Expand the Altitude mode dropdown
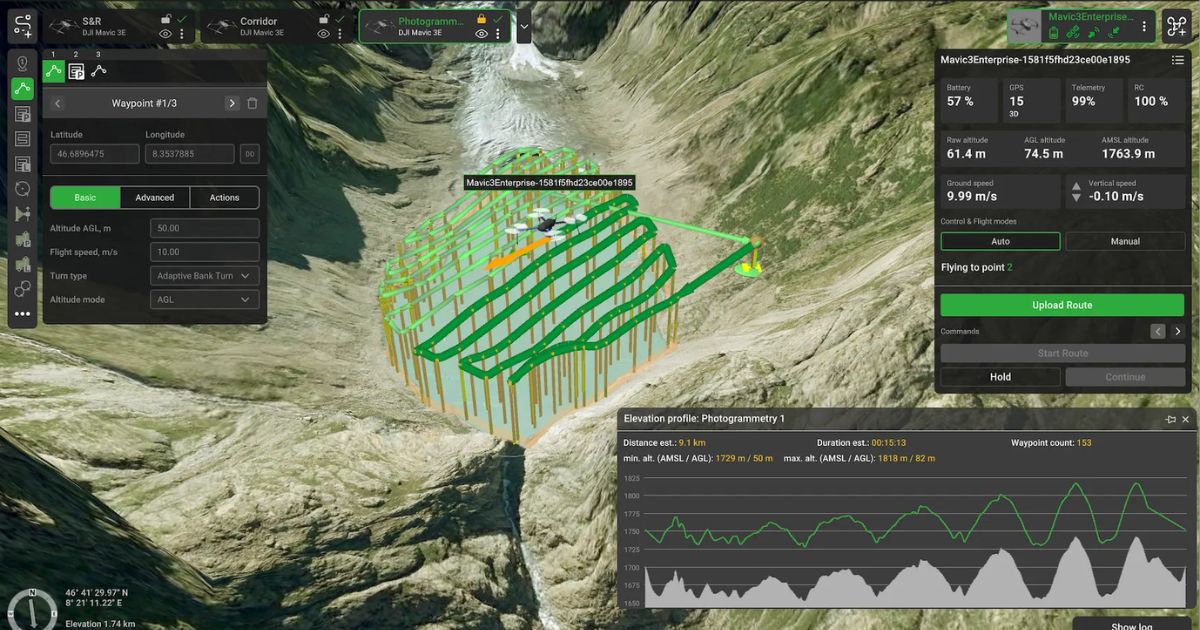This screenshot has height=630, width=1200. coord(205,300)
